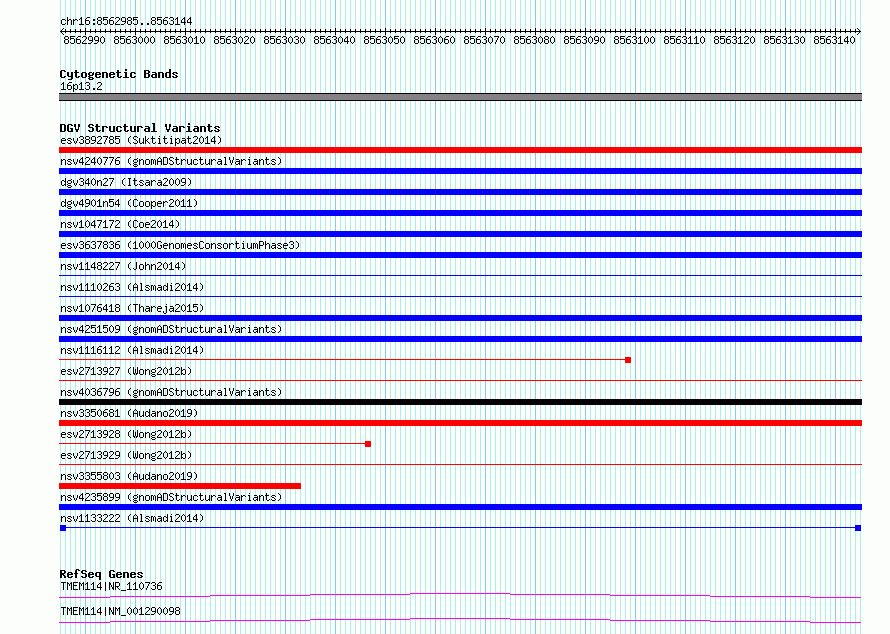Open nsv1076418 (Thareja2015) label

click(x=132, y=308)
